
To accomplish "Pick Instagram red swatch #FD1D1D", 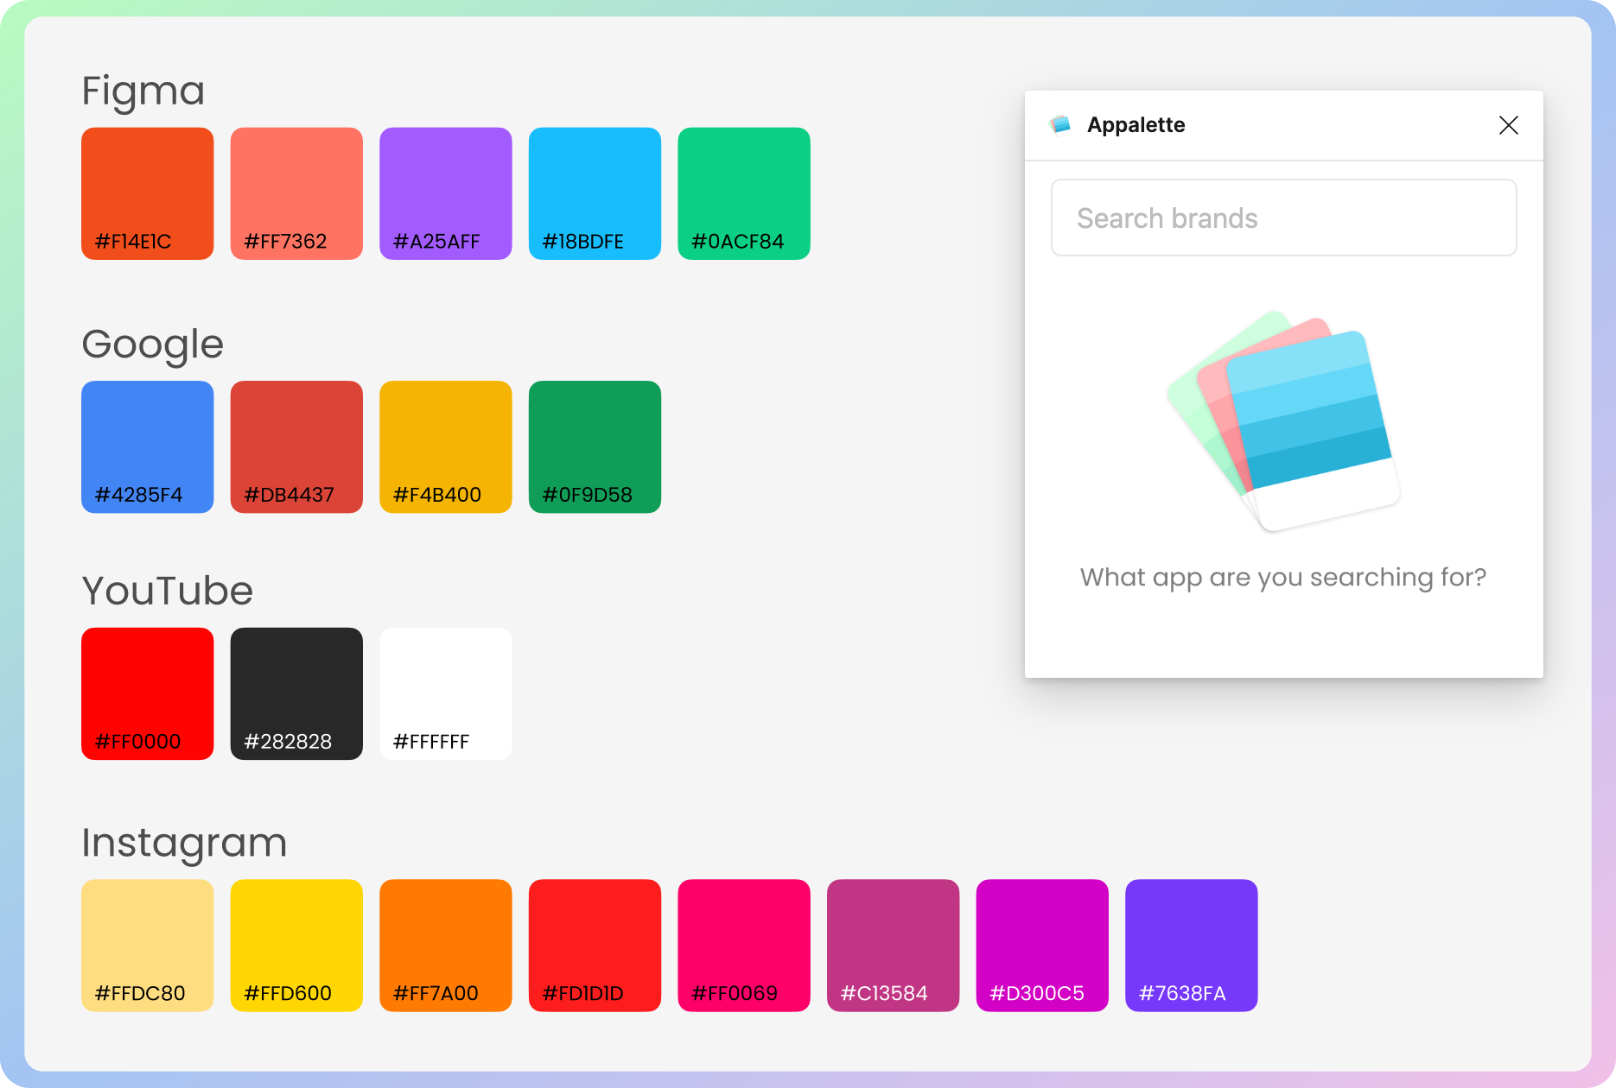I will (594, 945).
